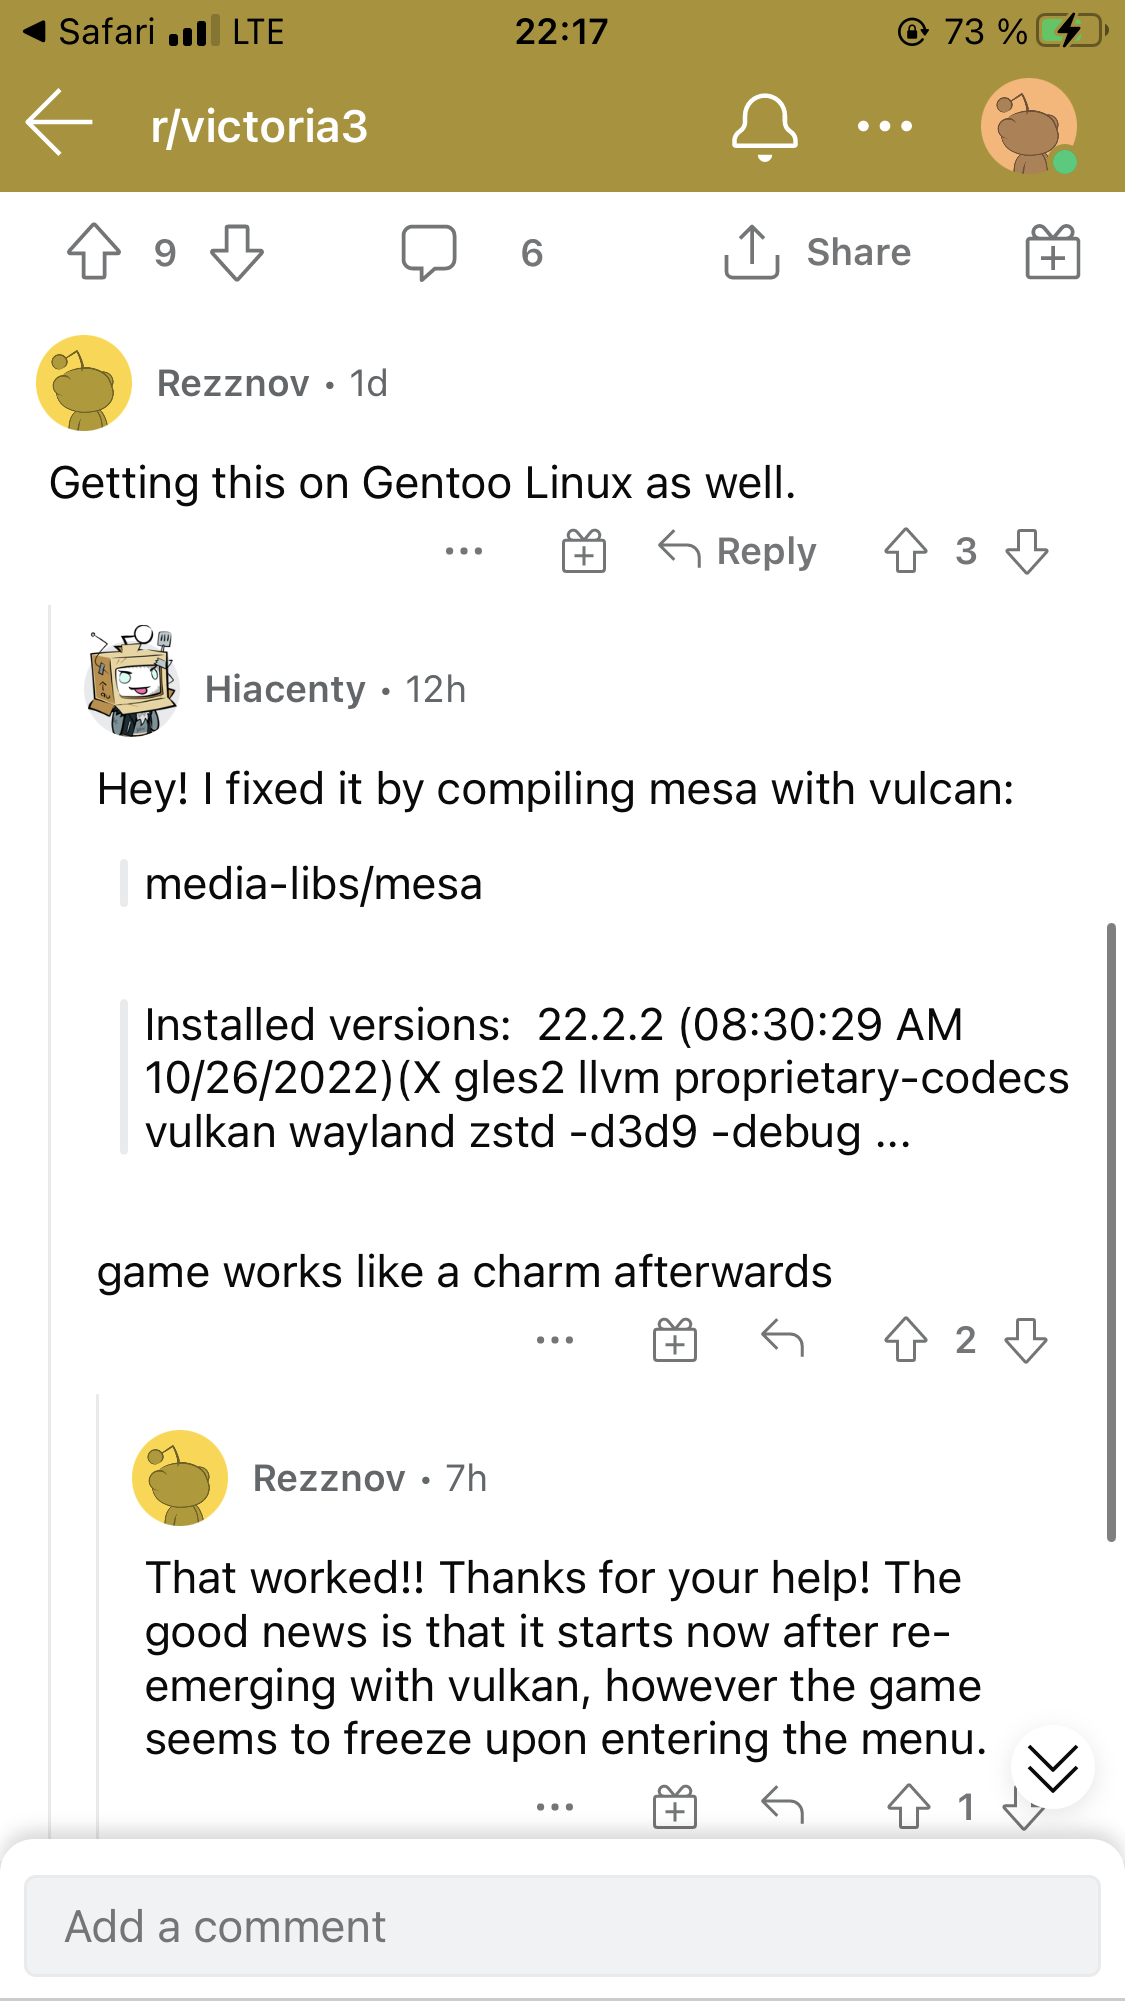
Task: Upvote Rezznov's comment with 3 points
Action: click(x=906, y=551)
